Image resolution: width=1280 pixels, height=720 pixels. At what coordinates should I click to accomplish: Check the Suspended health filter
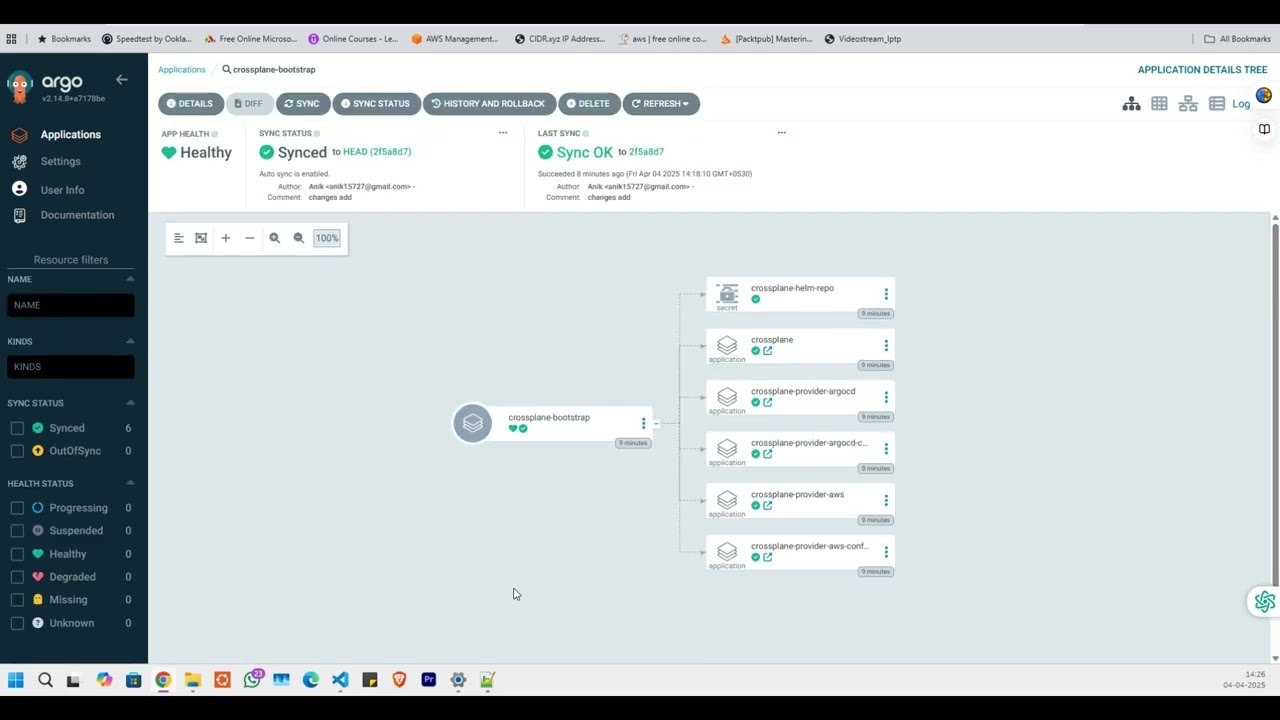(x=17, y=531)
